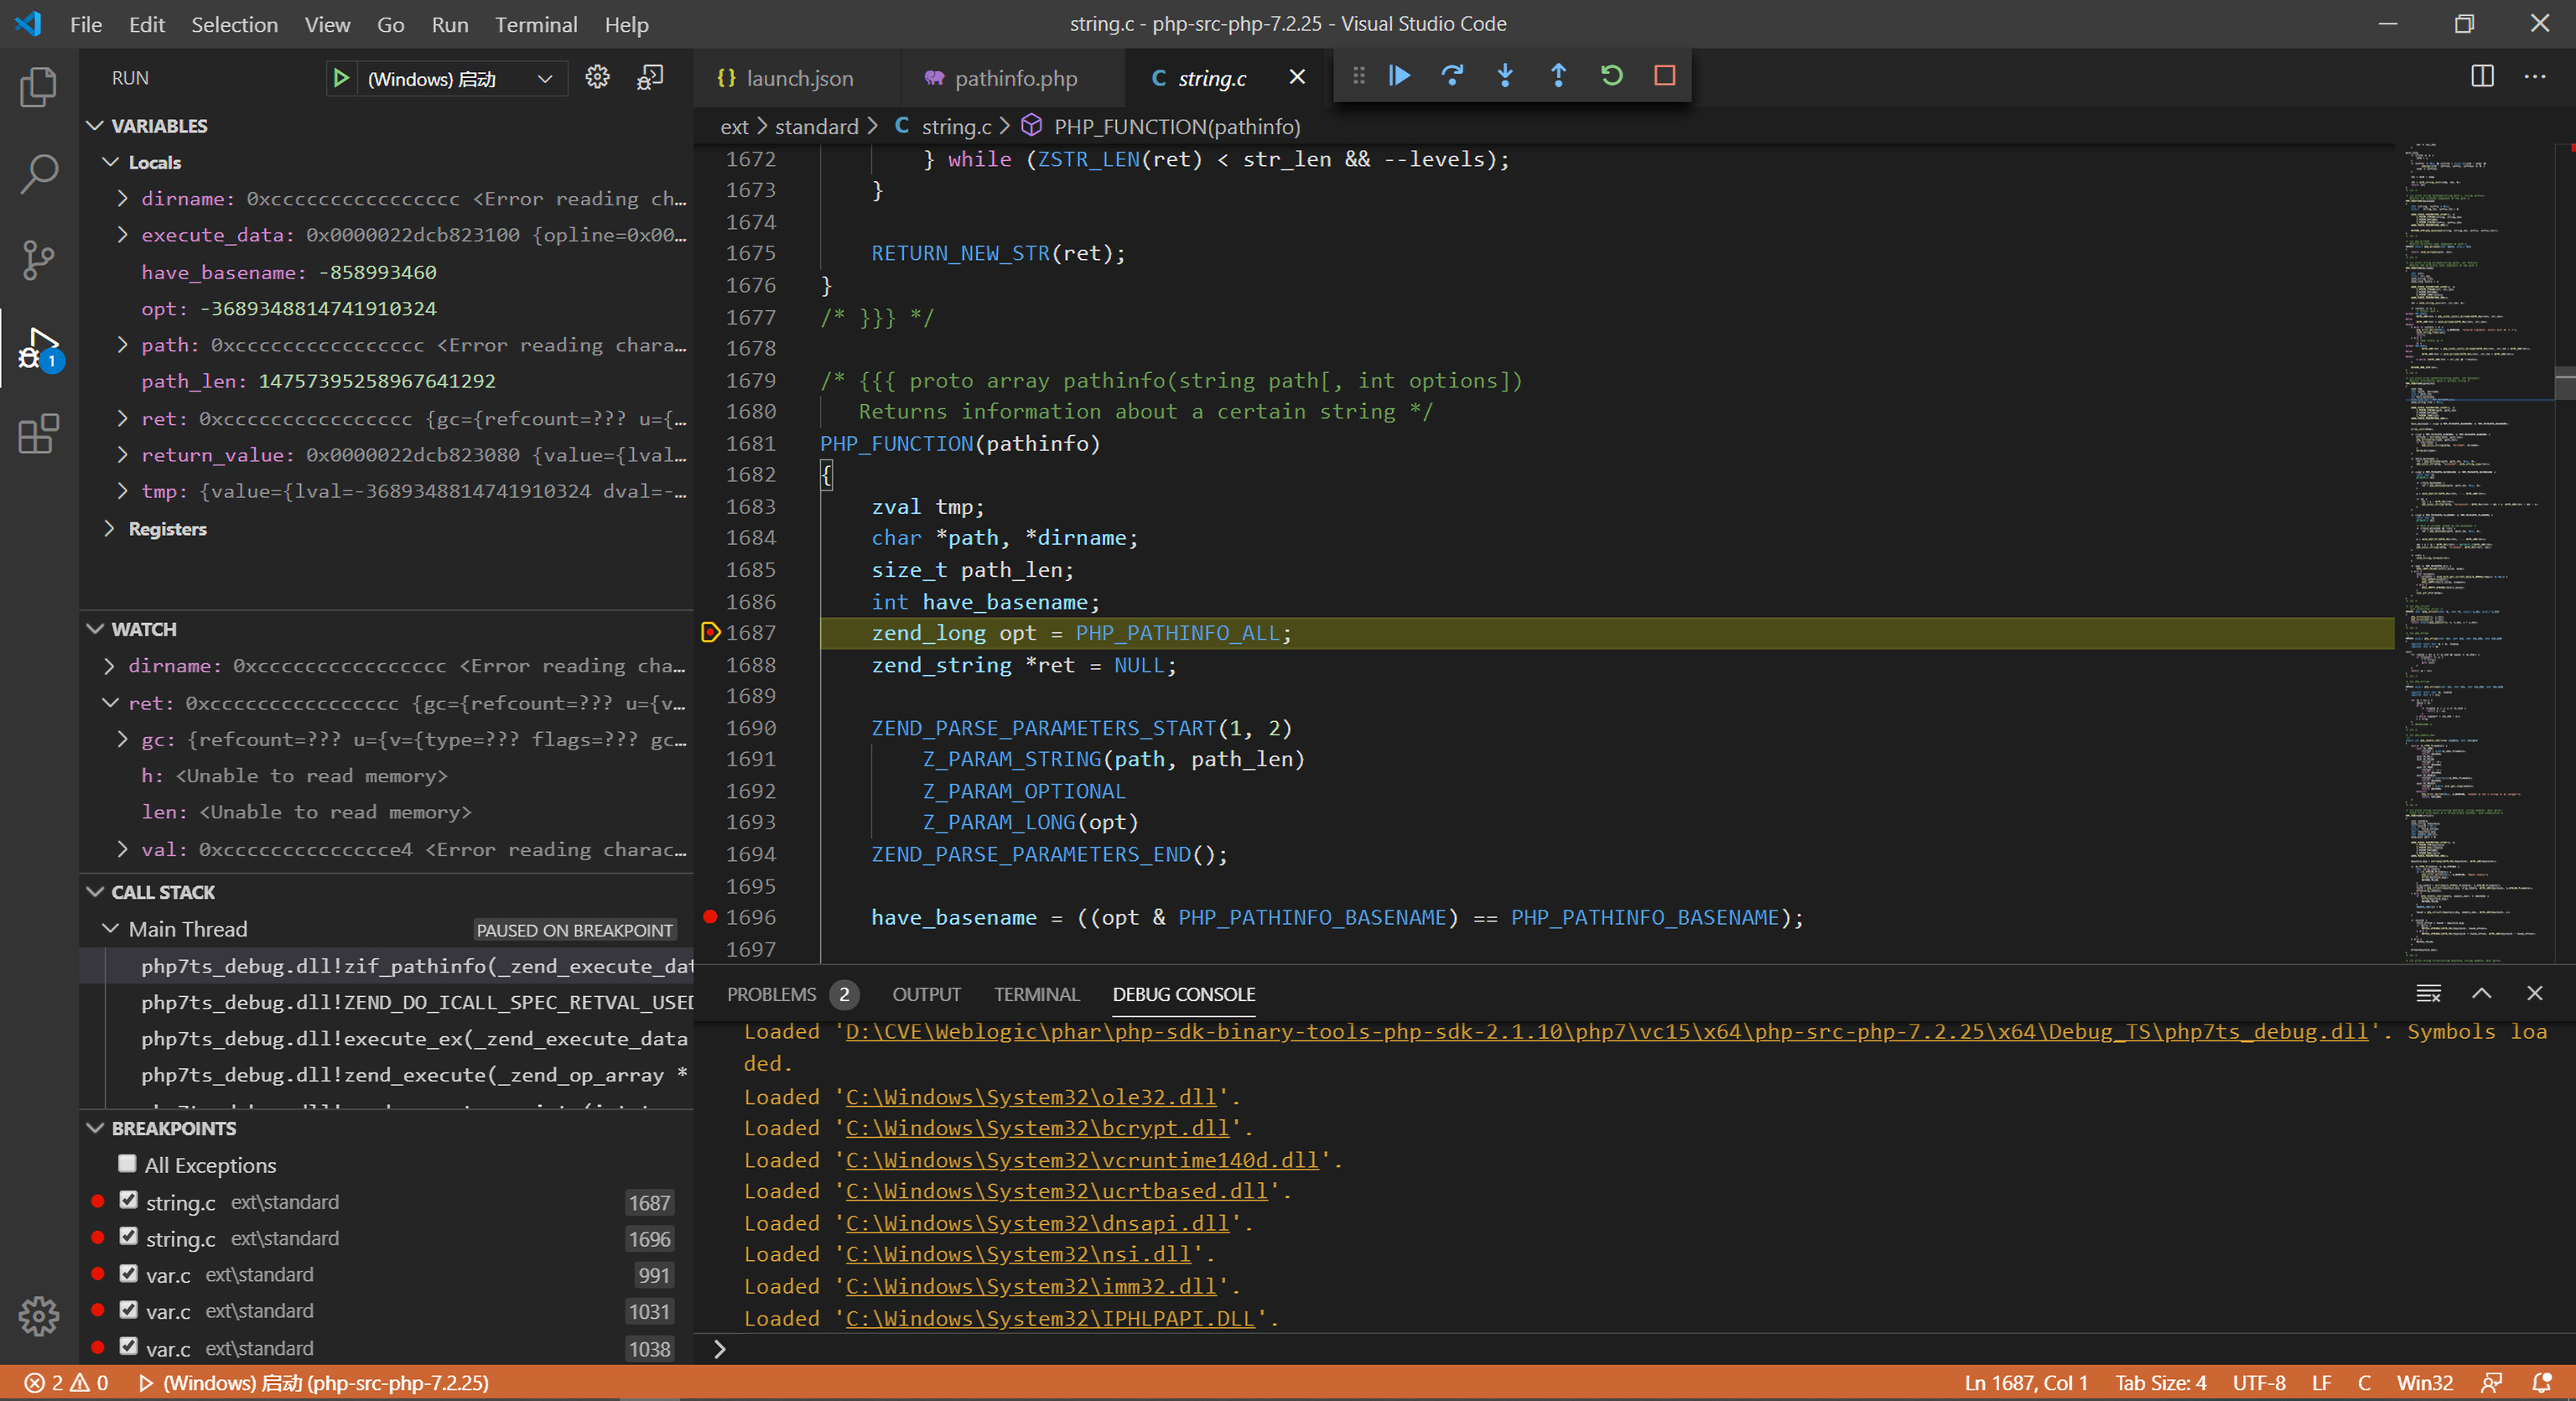Open notifications bell in status bar

tap(2541, 1383)
